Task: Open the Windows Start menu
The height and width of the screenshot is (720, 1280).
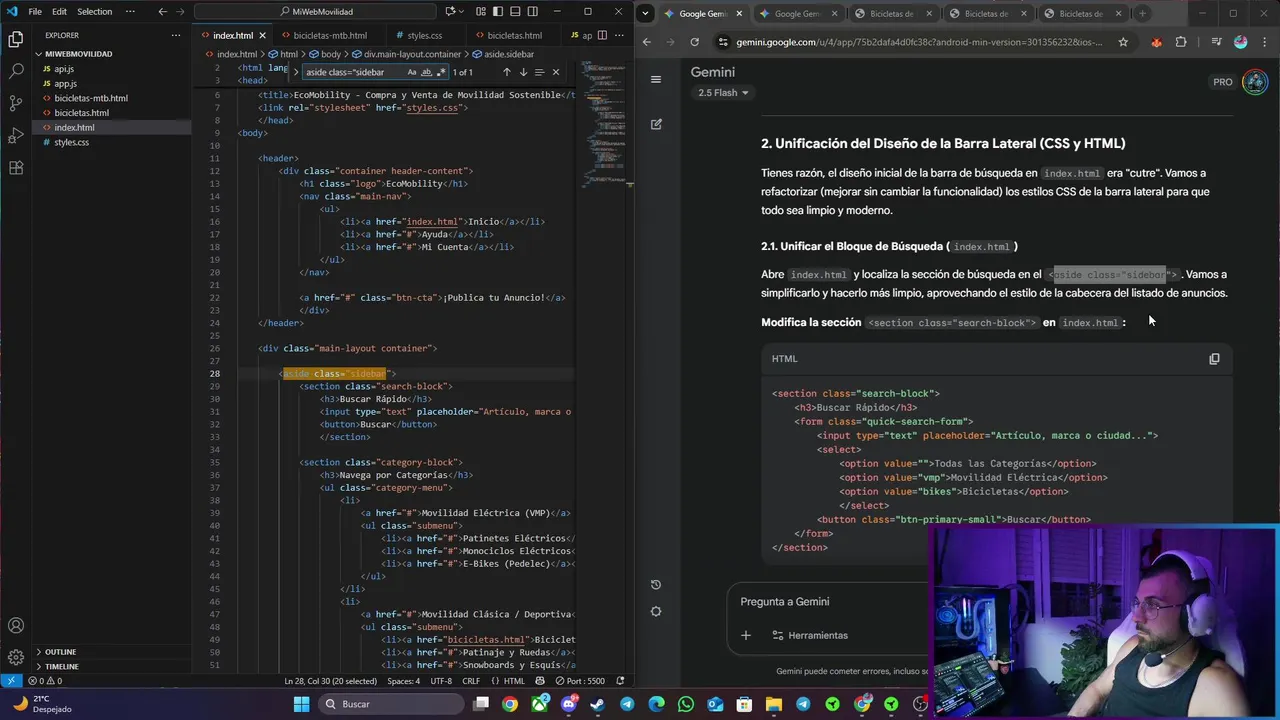Action: pyautogui.click(x=301, y=704)
